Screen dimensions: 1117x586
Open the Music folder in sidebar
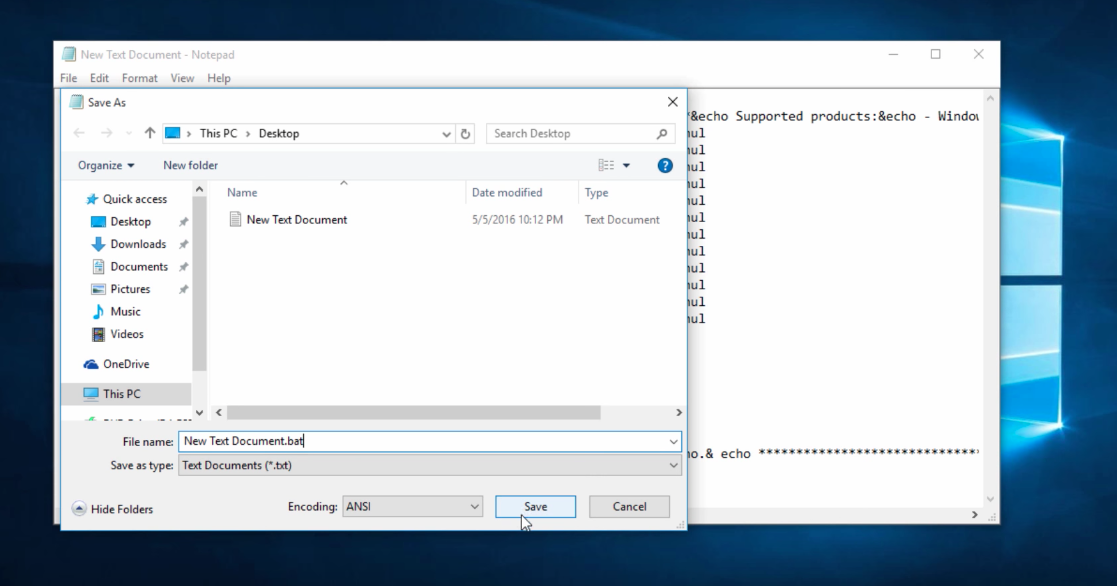coord(124,311)
